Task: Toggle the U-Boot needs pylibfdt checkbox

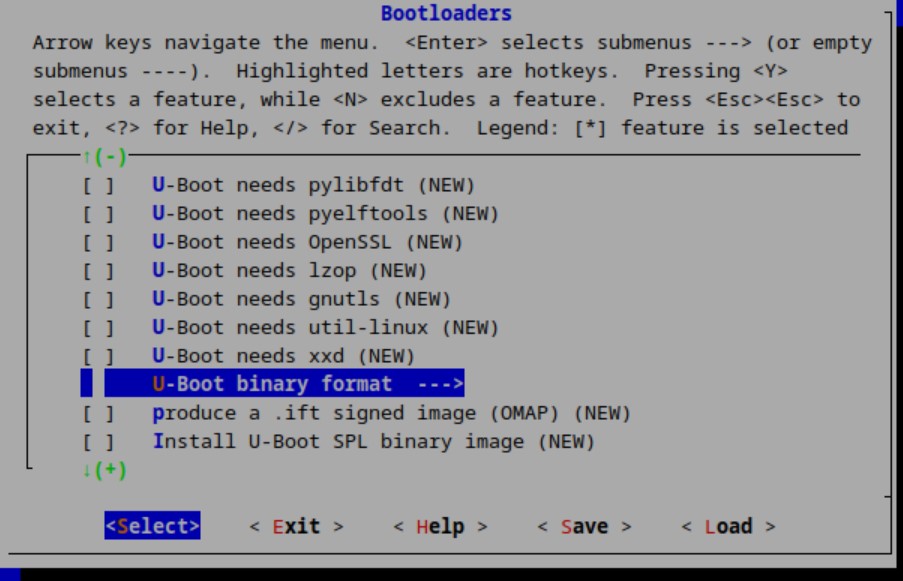Action: (98, 185)
